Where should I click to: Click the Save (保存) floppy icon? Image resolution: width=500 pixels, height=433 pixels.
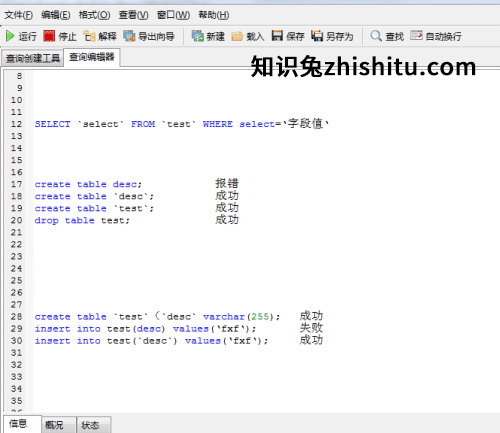pos(277,36)
